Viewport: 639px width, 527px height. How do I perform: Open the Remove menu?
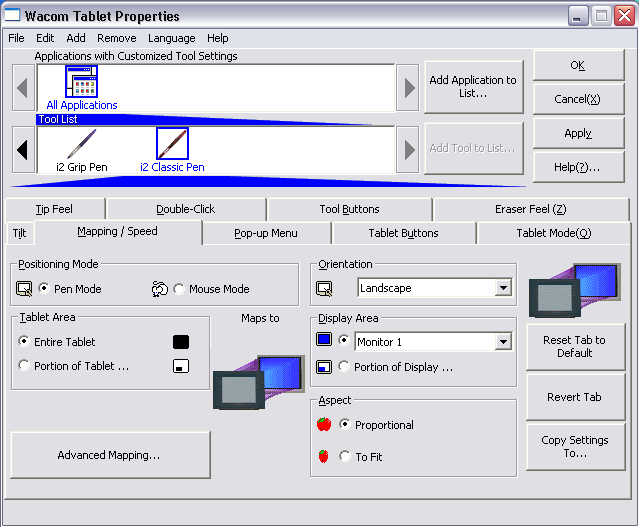(117, 38)
